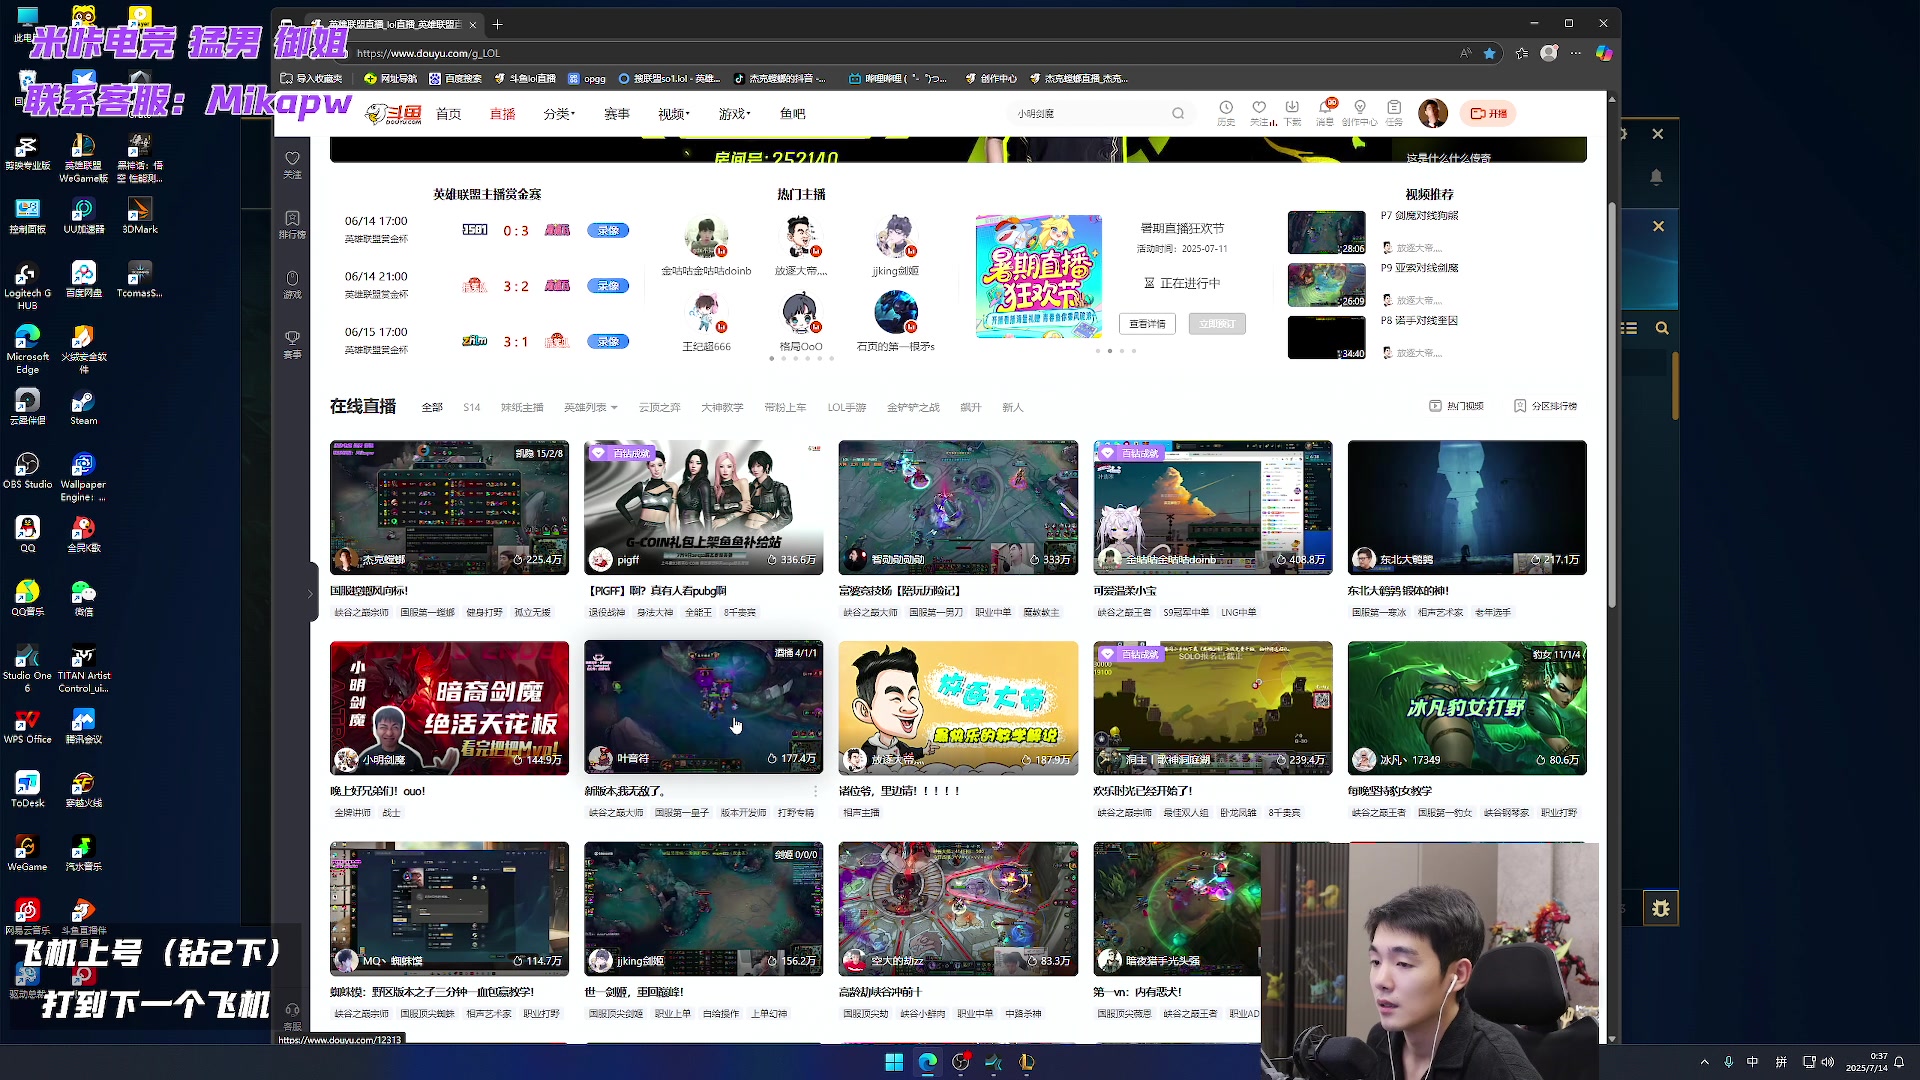
Task: Open Windows Start menu
Action: point(894,1062)
